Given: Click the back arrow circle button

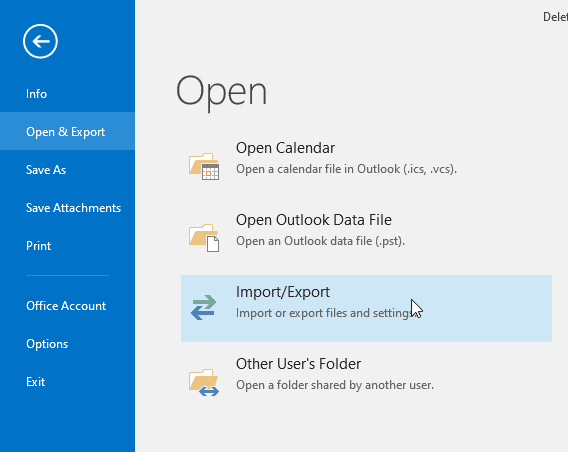Looking at the screenshot, I should tap(40, 41).
